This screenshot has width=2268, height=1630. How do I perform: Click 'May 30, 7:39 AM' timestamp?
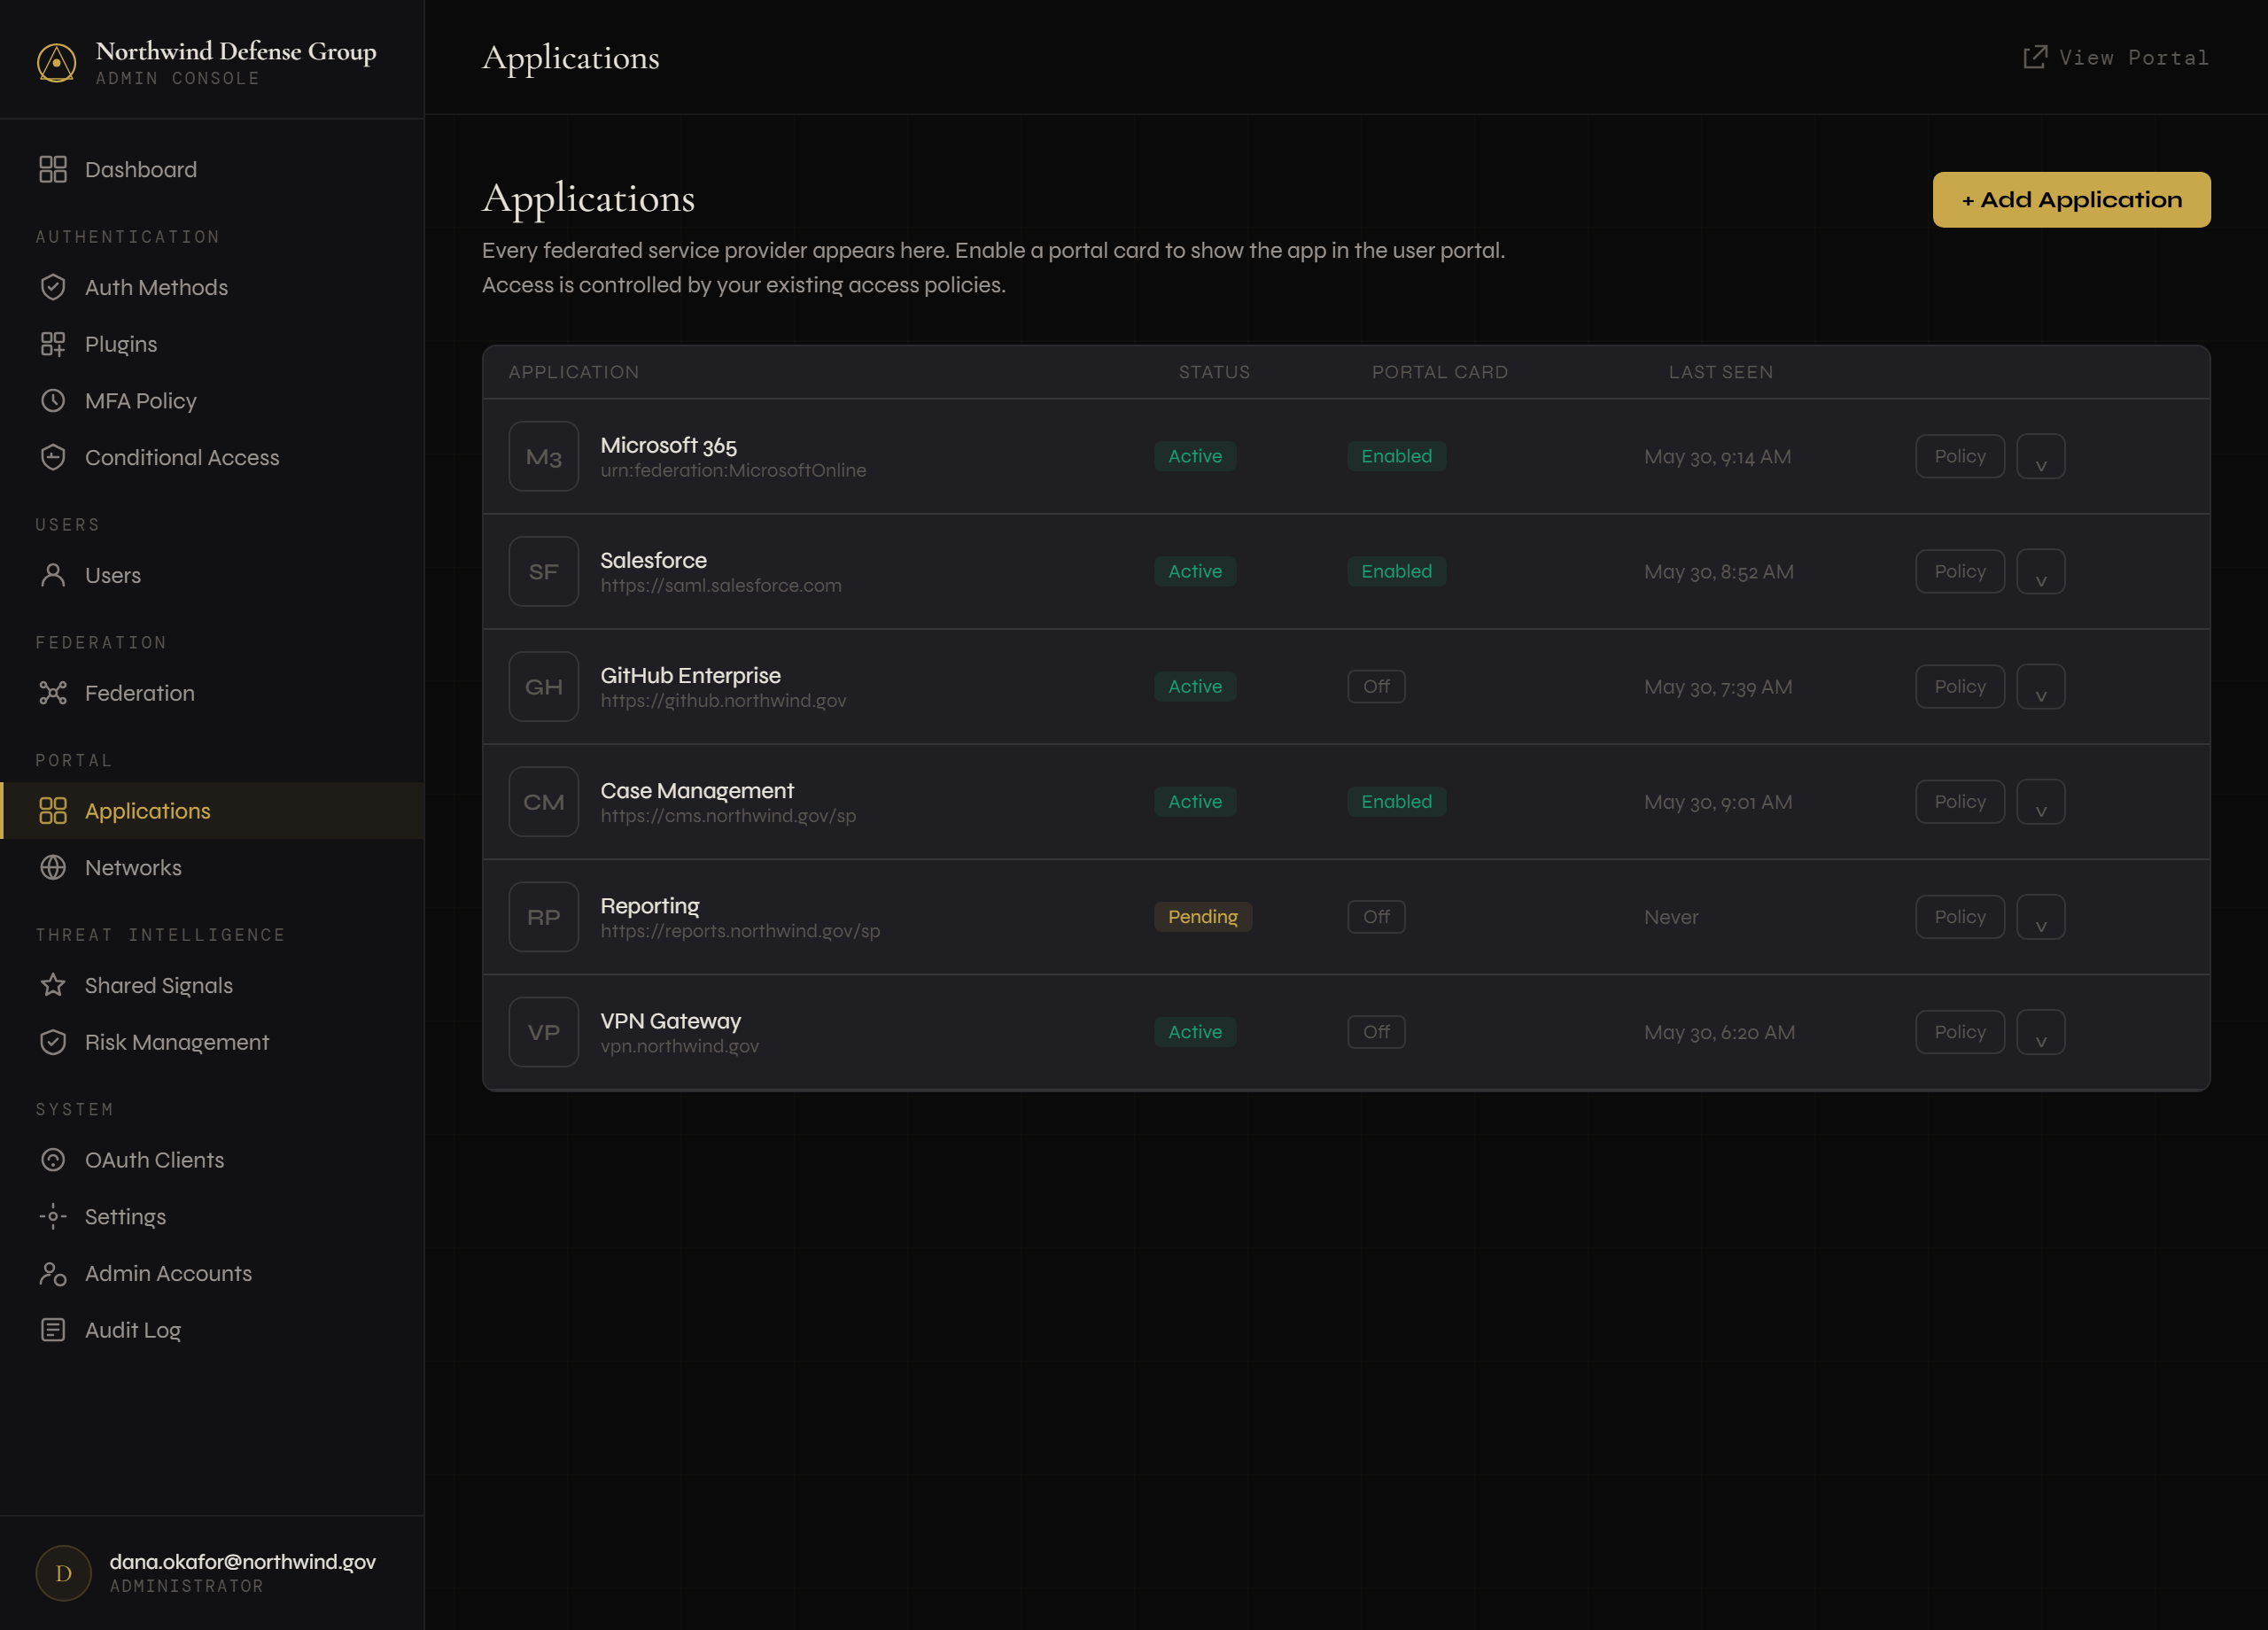tap(1718, 687)
